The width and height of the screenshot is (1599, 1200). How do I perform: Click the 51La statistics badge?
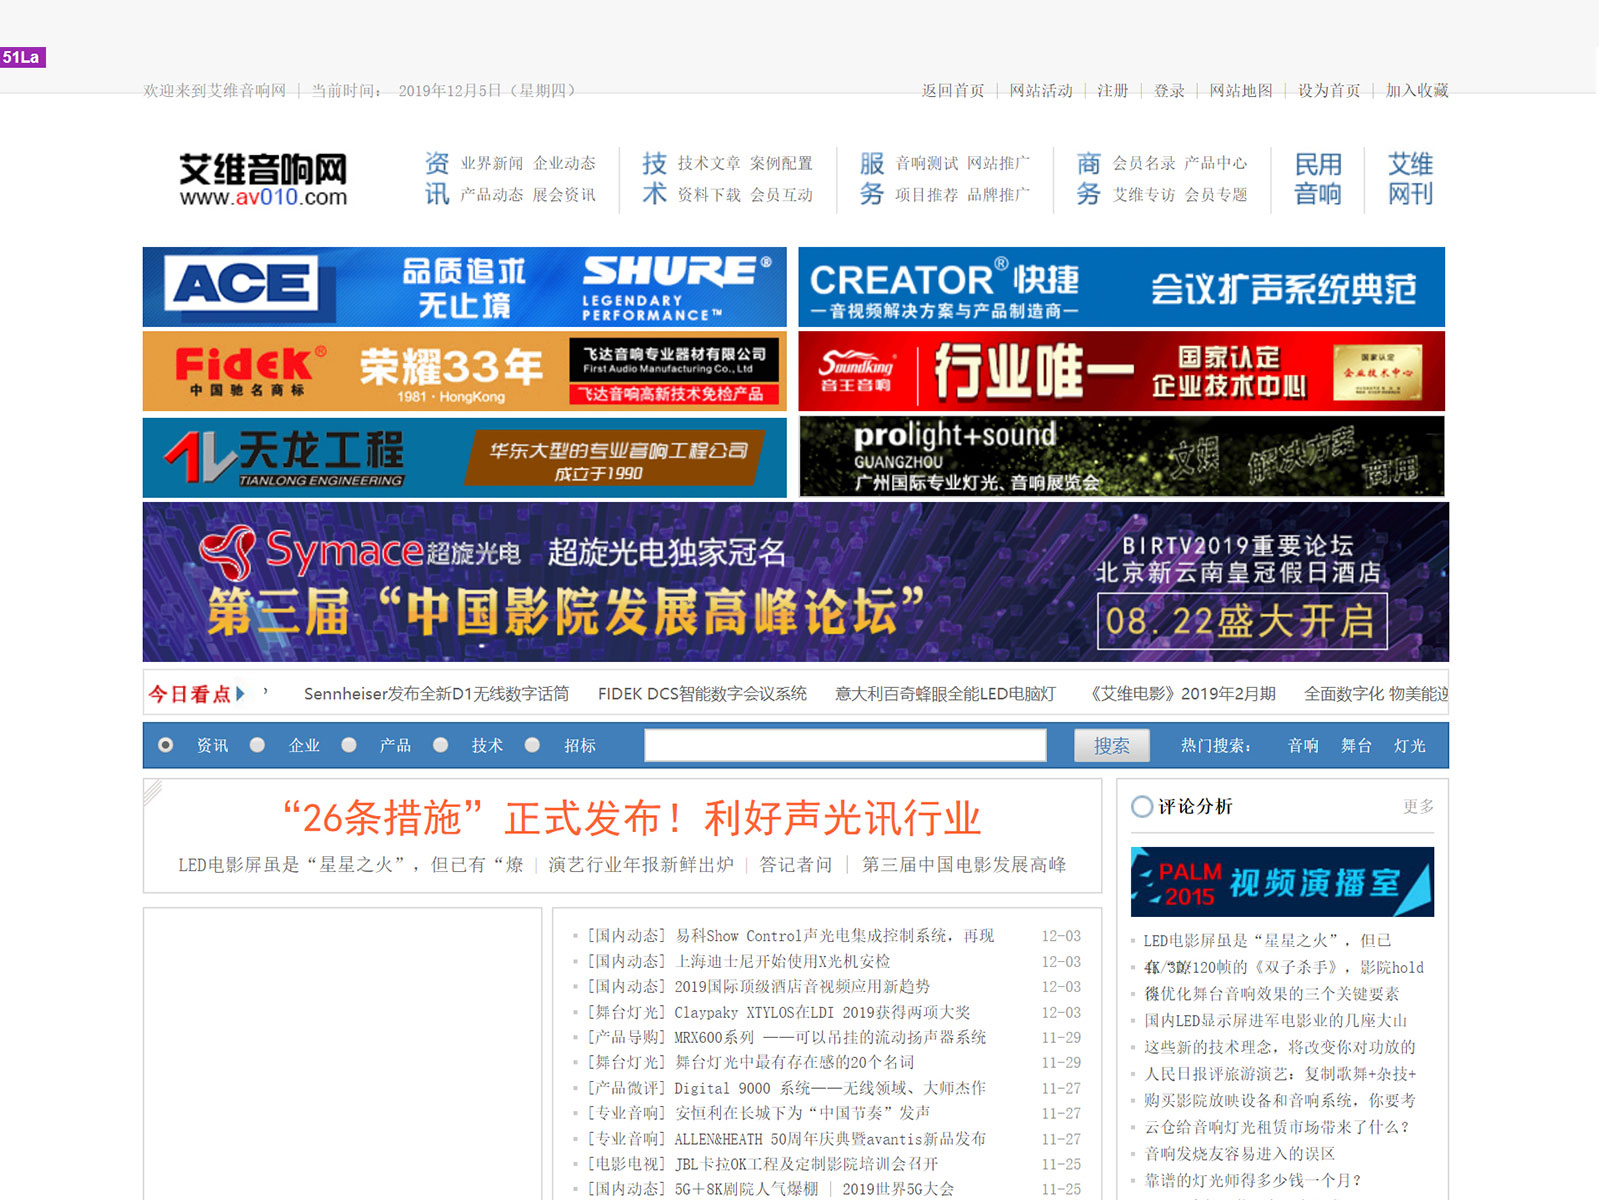22,57
